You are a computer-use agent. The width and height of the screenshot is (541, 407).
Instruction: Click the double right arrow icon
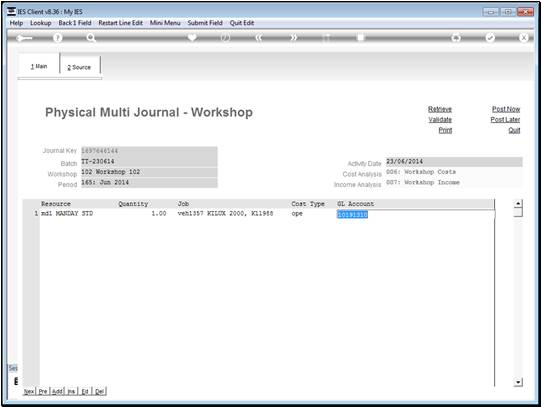click(293, 38)
